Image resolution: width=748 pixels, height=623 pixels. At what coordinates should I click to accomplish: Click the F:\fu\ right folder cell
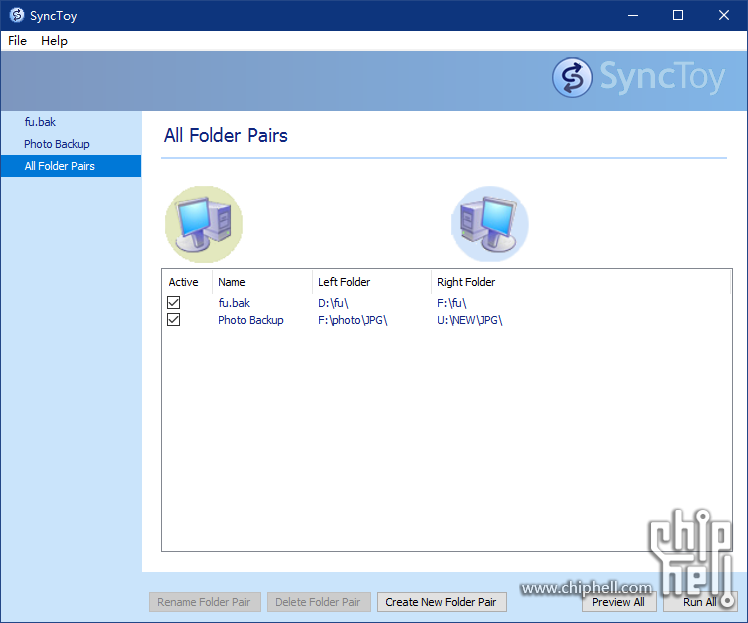click(x=452, y=303)
